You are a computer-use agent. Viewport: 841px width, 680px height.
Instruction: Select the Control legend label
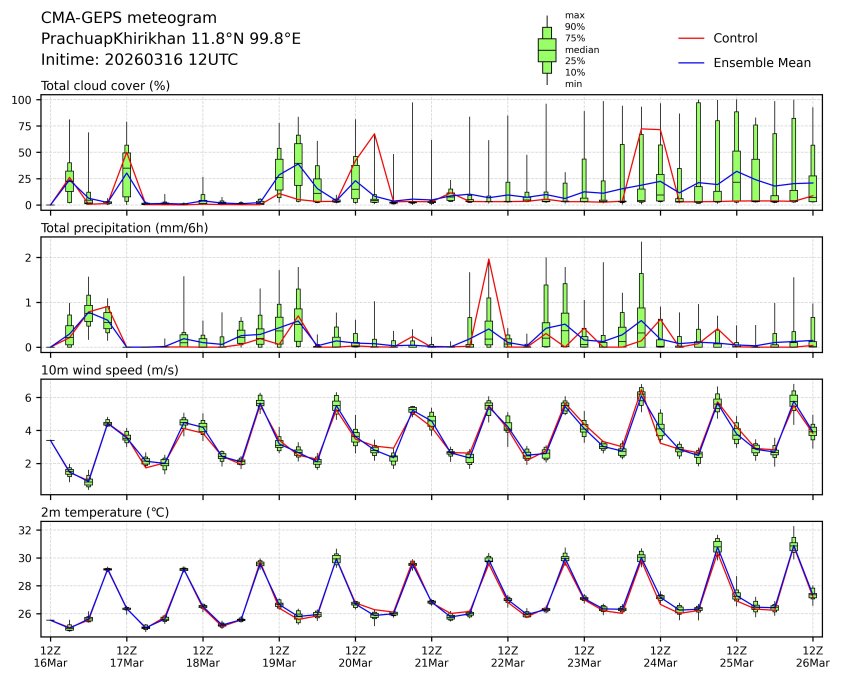click(735, 38)
